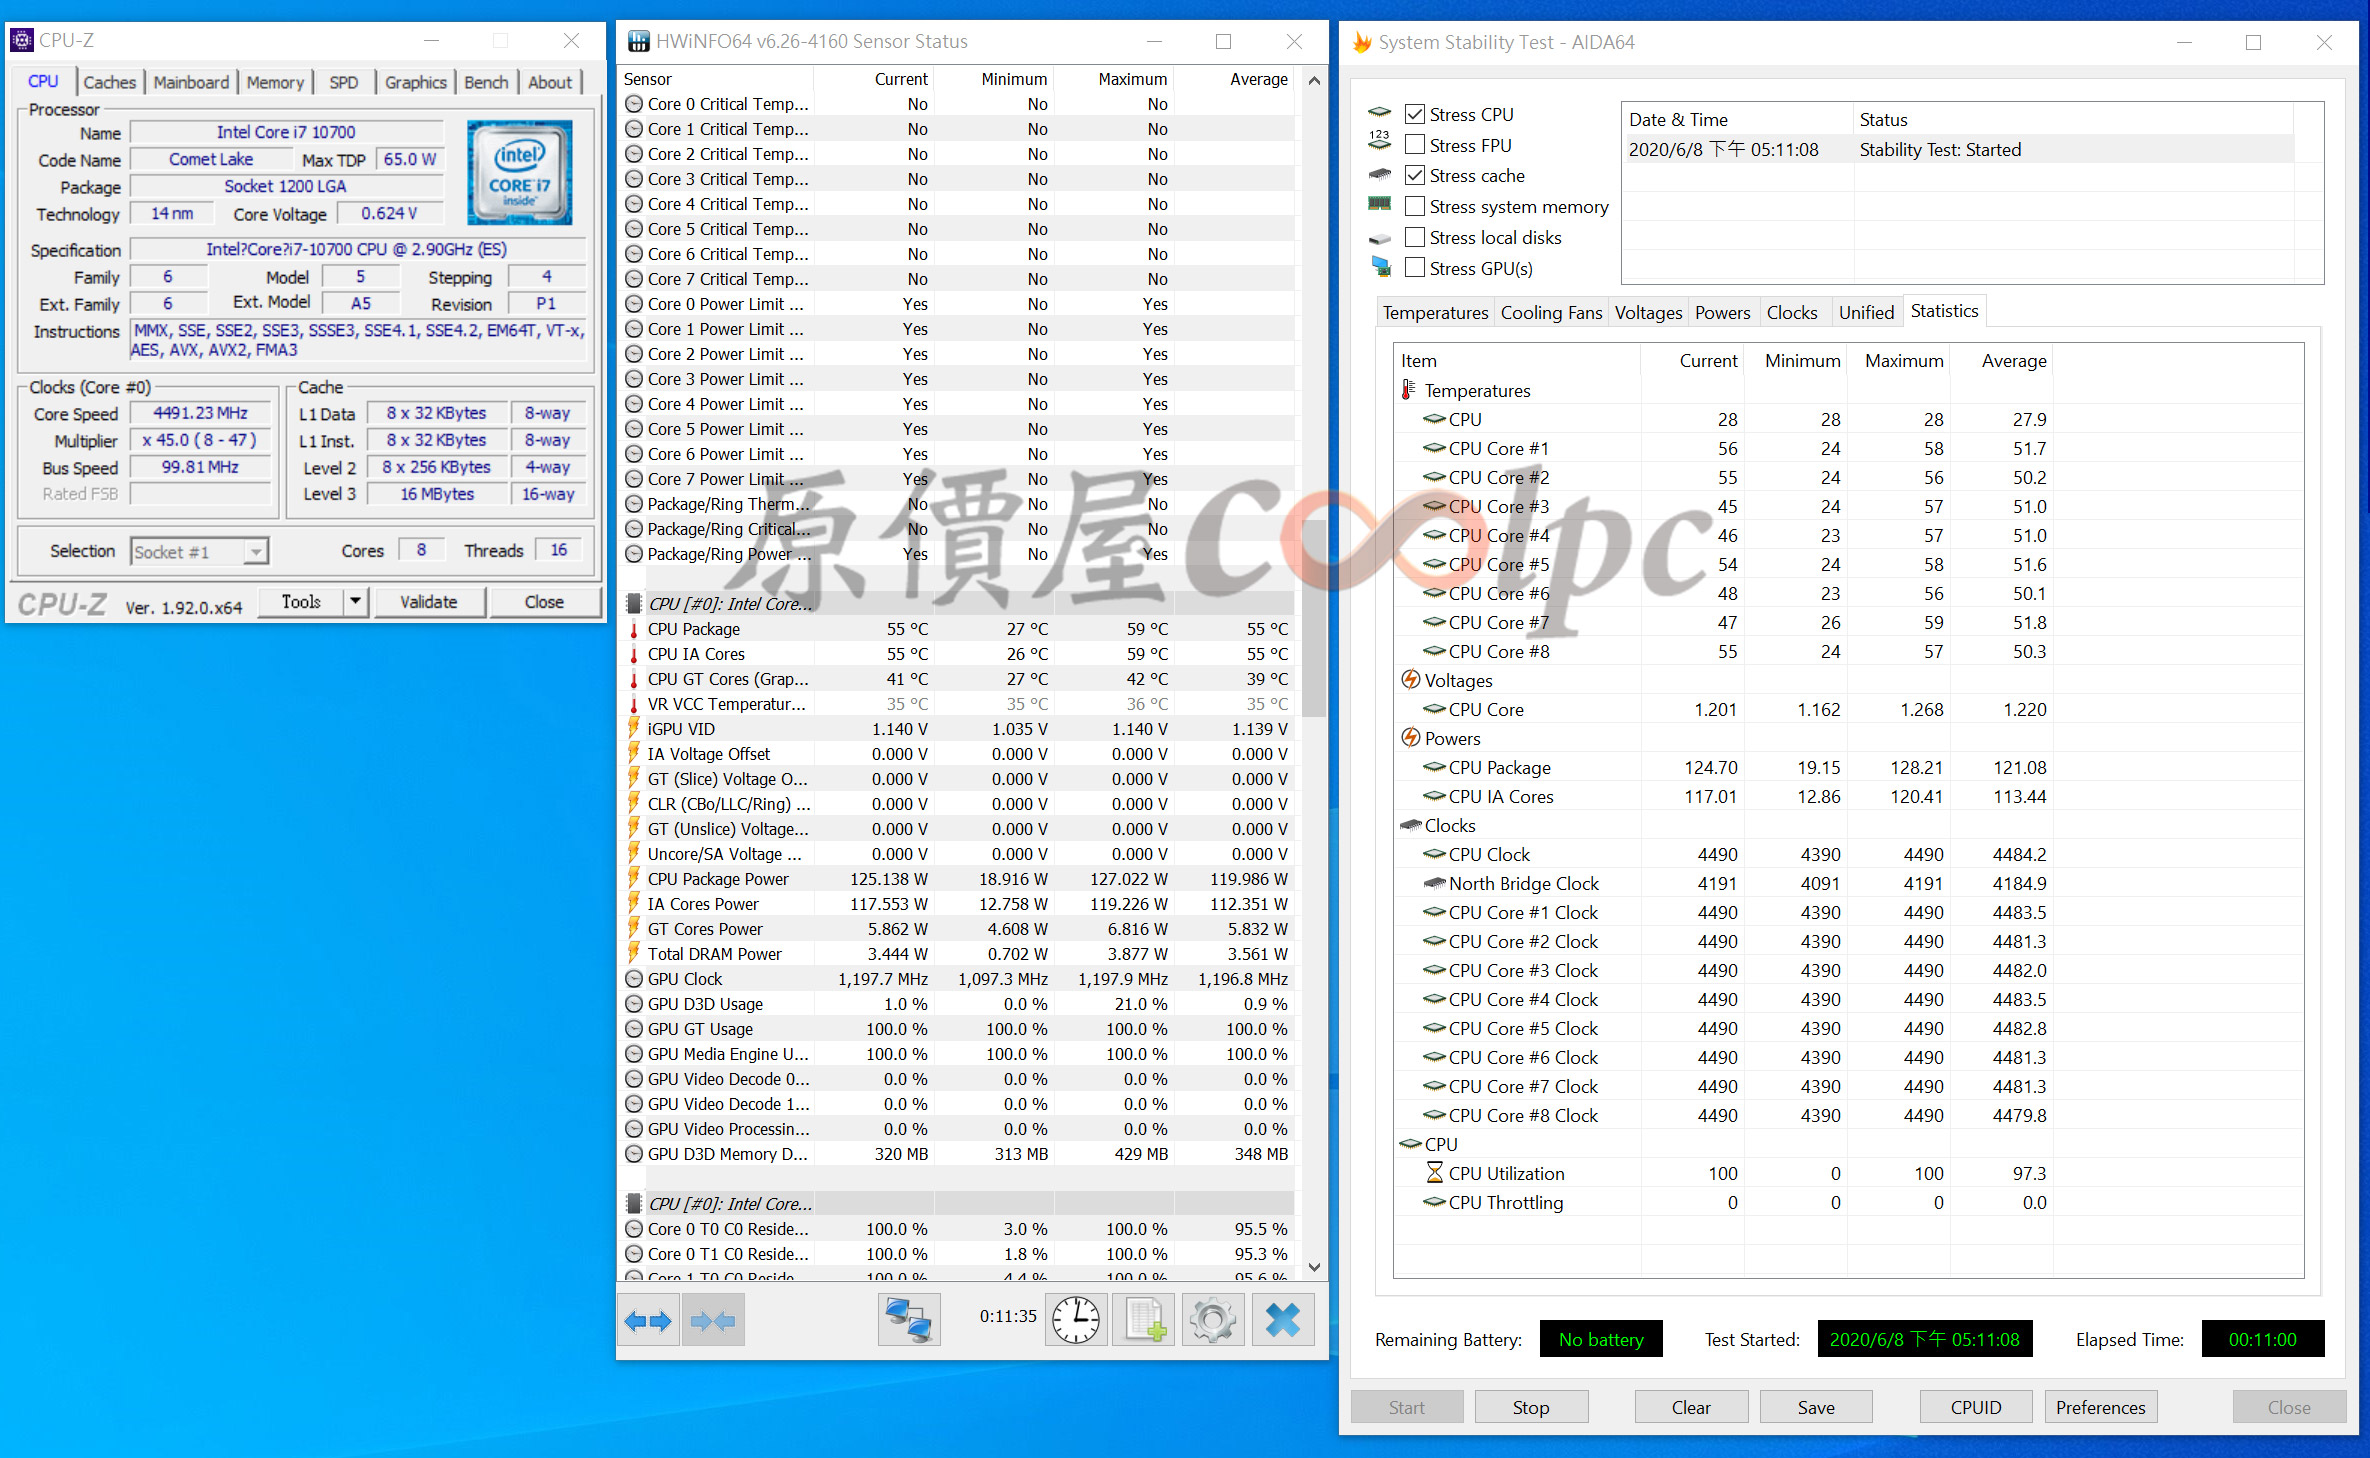Stop the AIDA64 stability test
Image resolution: width=2370 pixels, height=1458 pixels.
1531,1407
